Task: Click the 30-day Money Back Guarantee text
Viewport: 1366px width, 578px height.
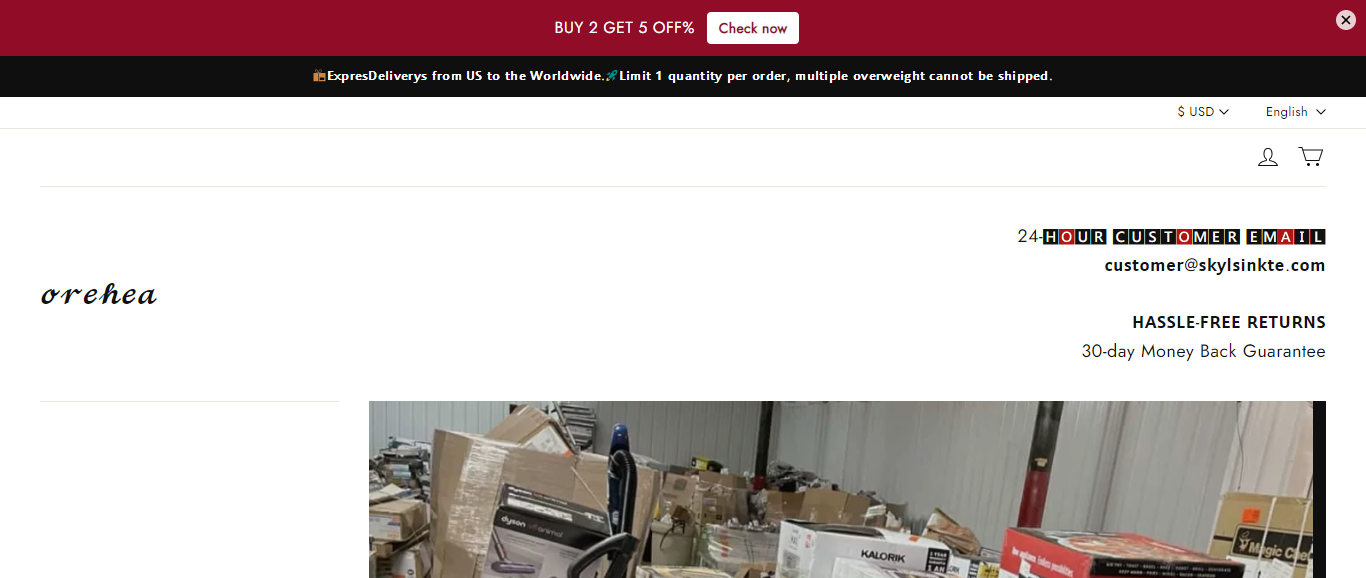Action: pos(1203,351)
